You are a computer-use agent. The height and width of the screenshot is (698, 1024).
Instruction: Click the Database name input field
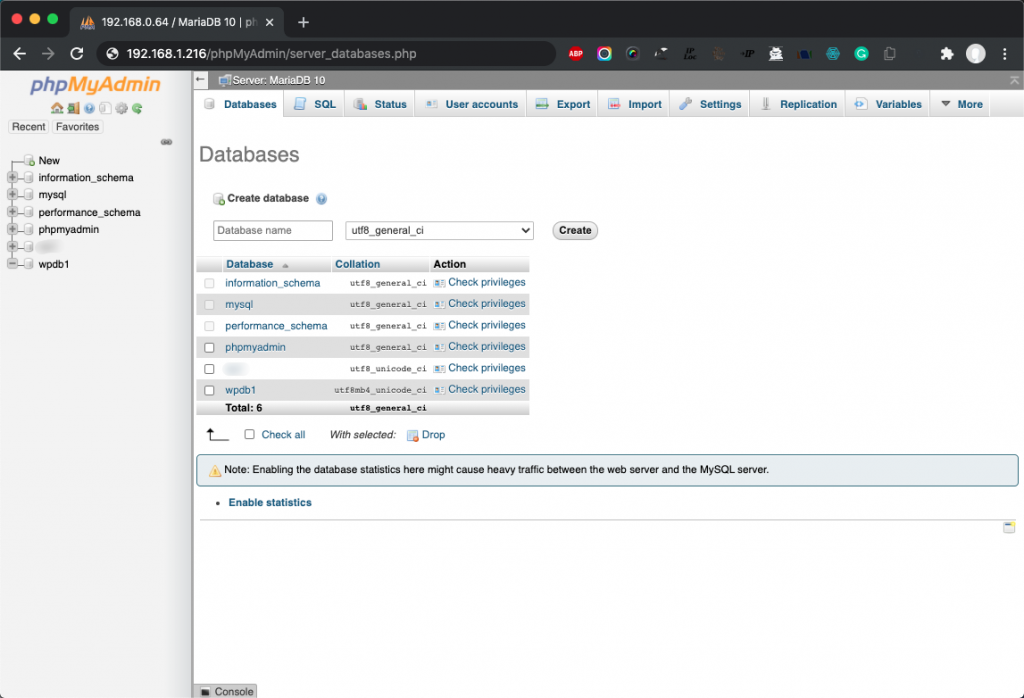272,230
